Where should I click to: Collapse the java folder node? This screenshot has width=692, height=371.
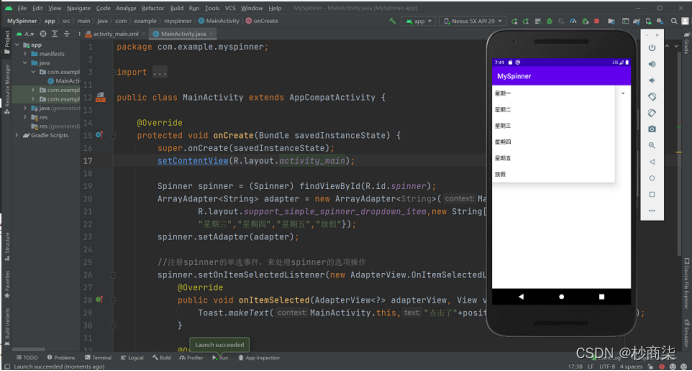click(25, 63)
